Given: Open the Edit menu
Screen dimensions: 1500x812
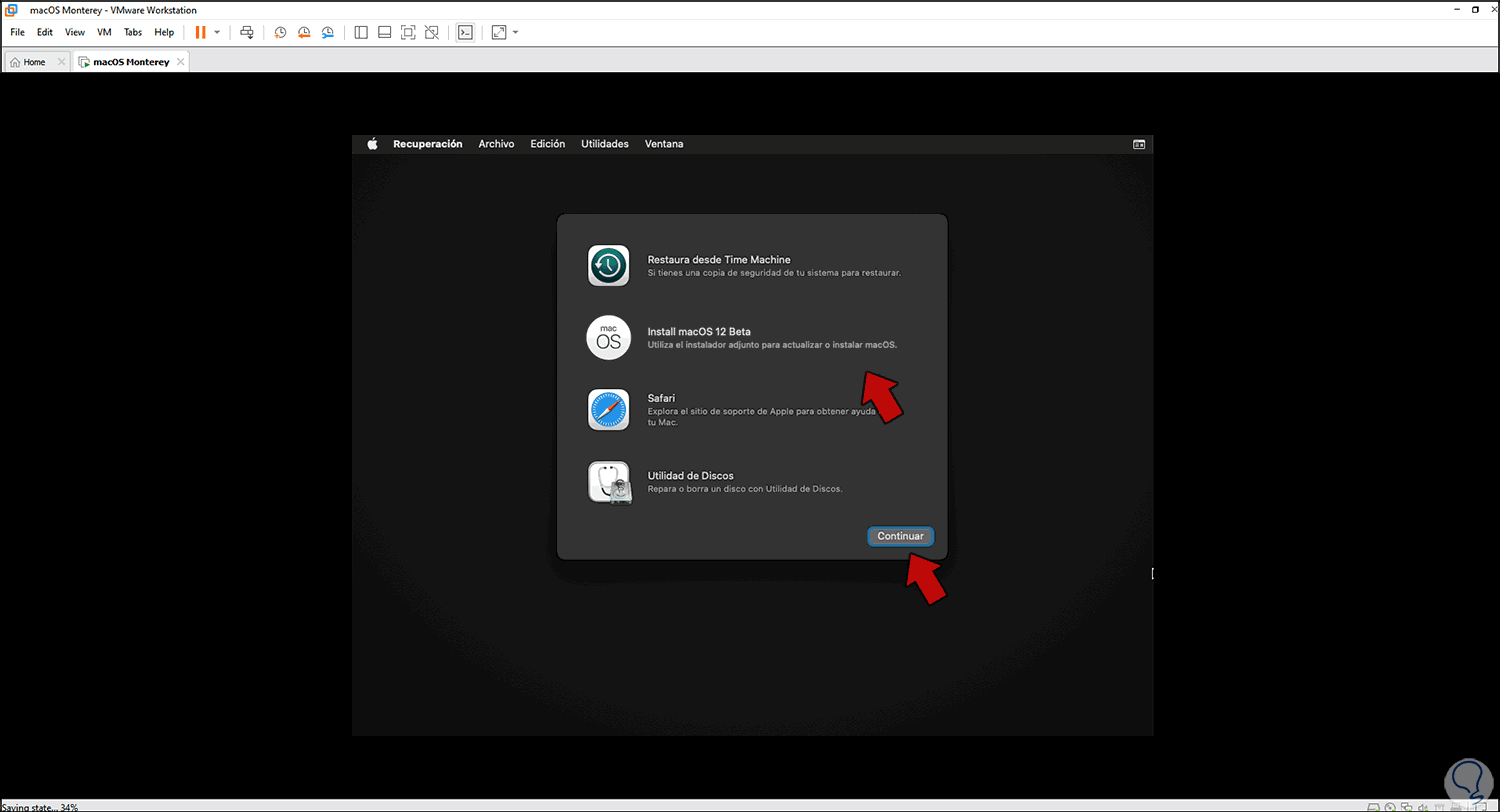Looking at the screenshot, I should pyautogui.click(x=45, y=32).
